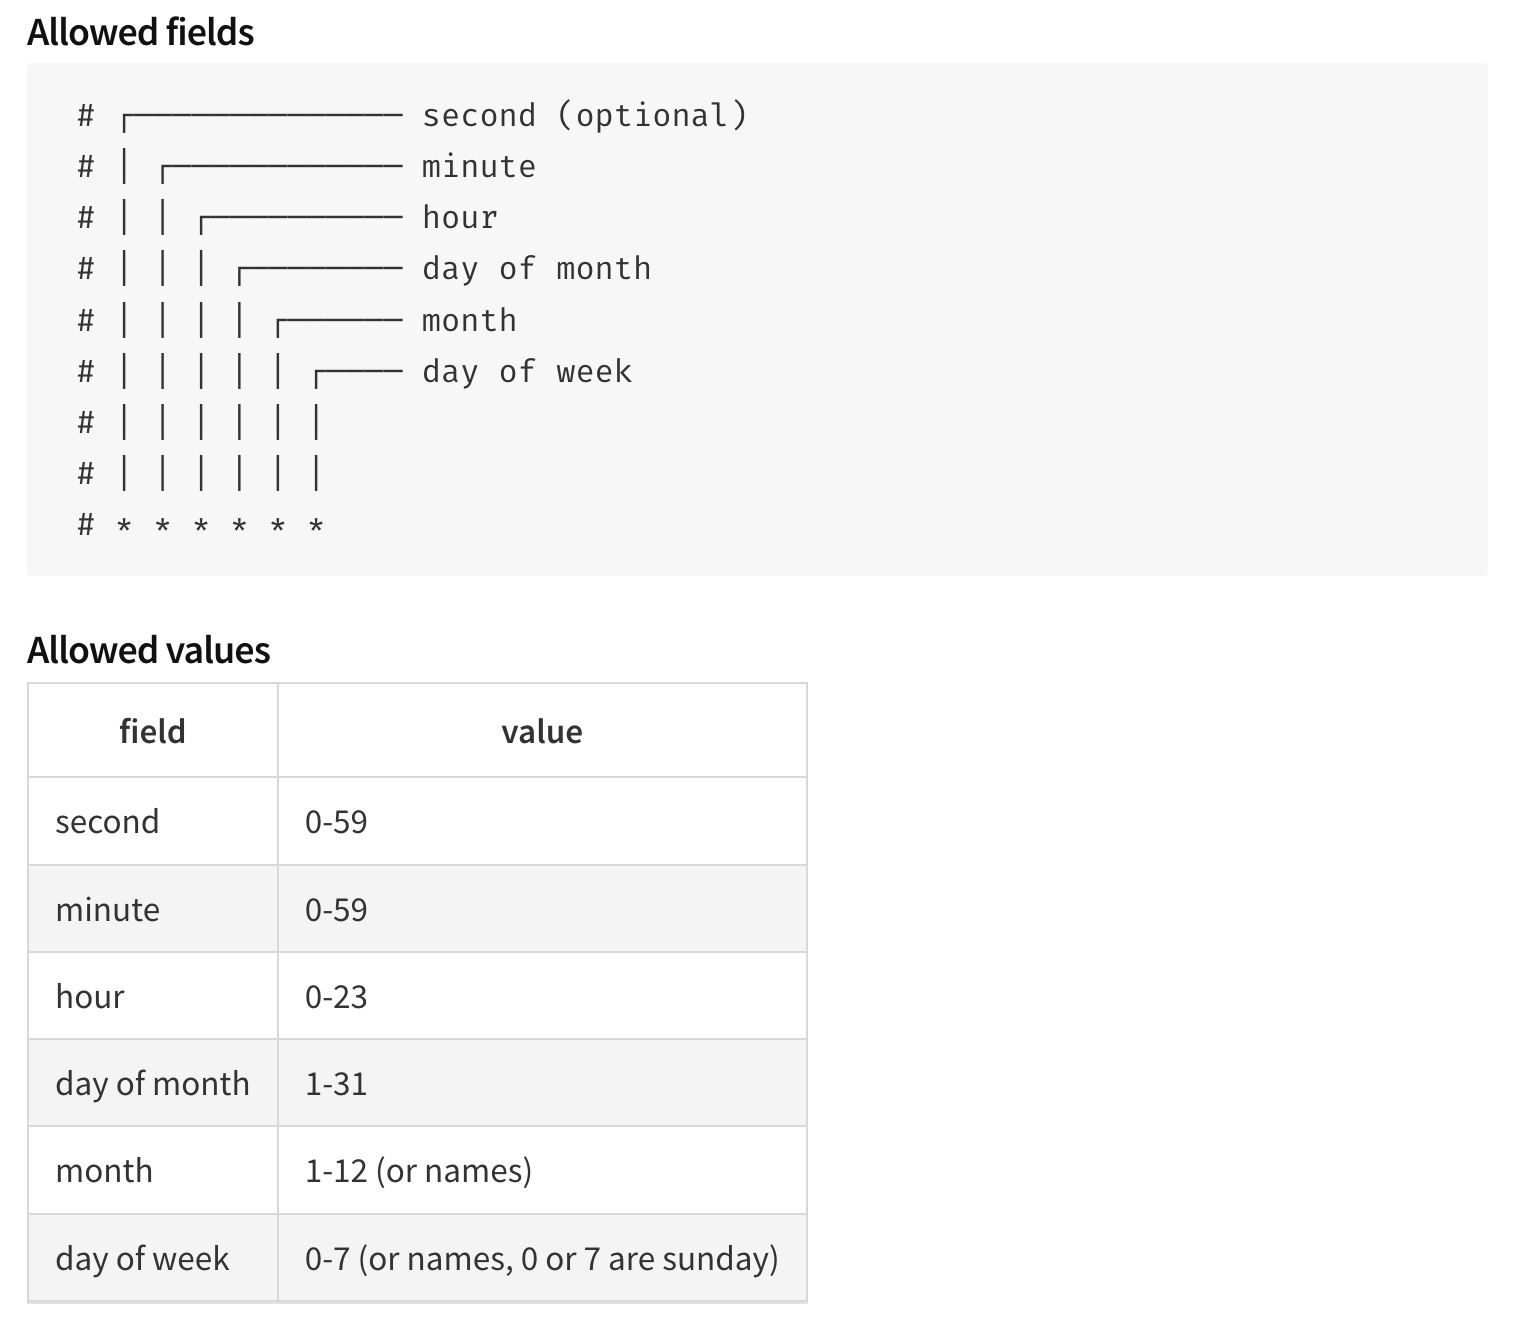The image size is (1518, 1328).
Task: Click 'day of week' in code diagram
Action: tap(527, 372)
